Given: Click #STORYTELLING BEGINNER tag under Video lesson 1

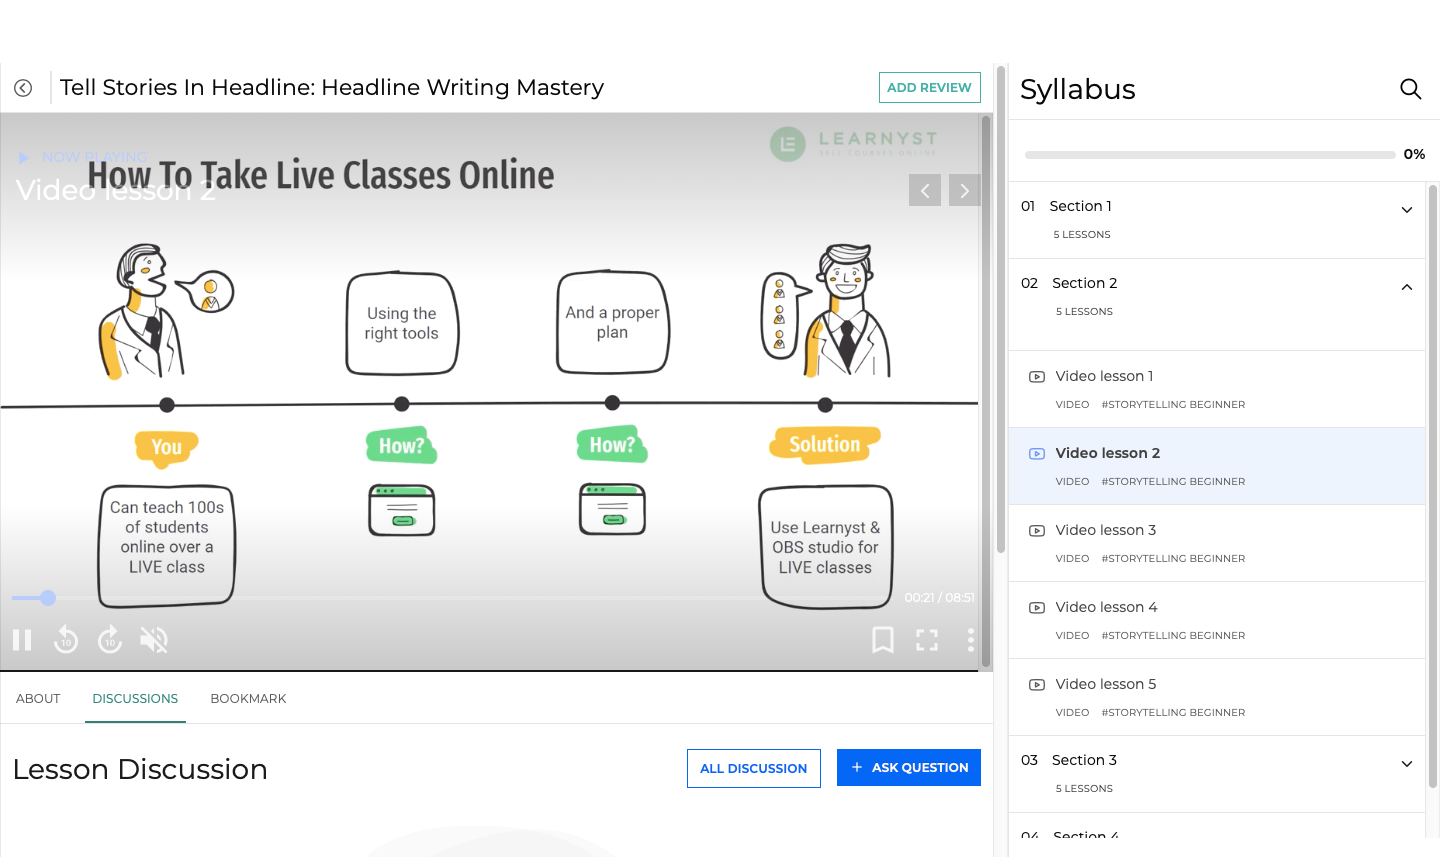Looking at the screenshot, I should (1173, 405).
